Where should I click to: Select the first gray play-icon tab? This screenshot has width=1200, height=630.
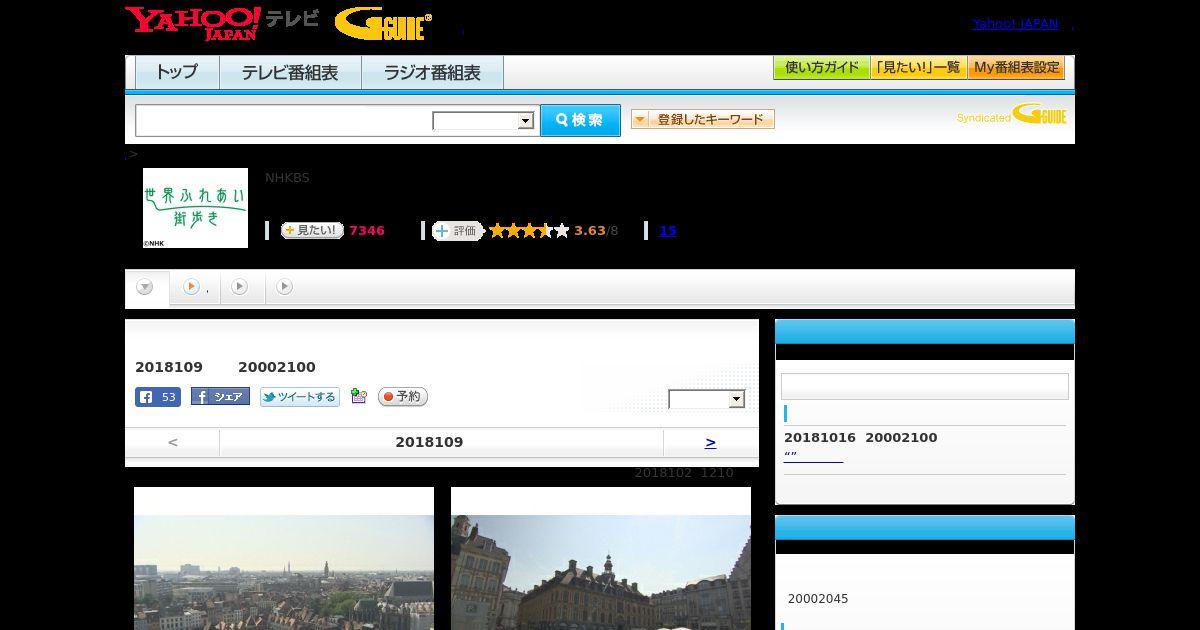pos(239,287)
